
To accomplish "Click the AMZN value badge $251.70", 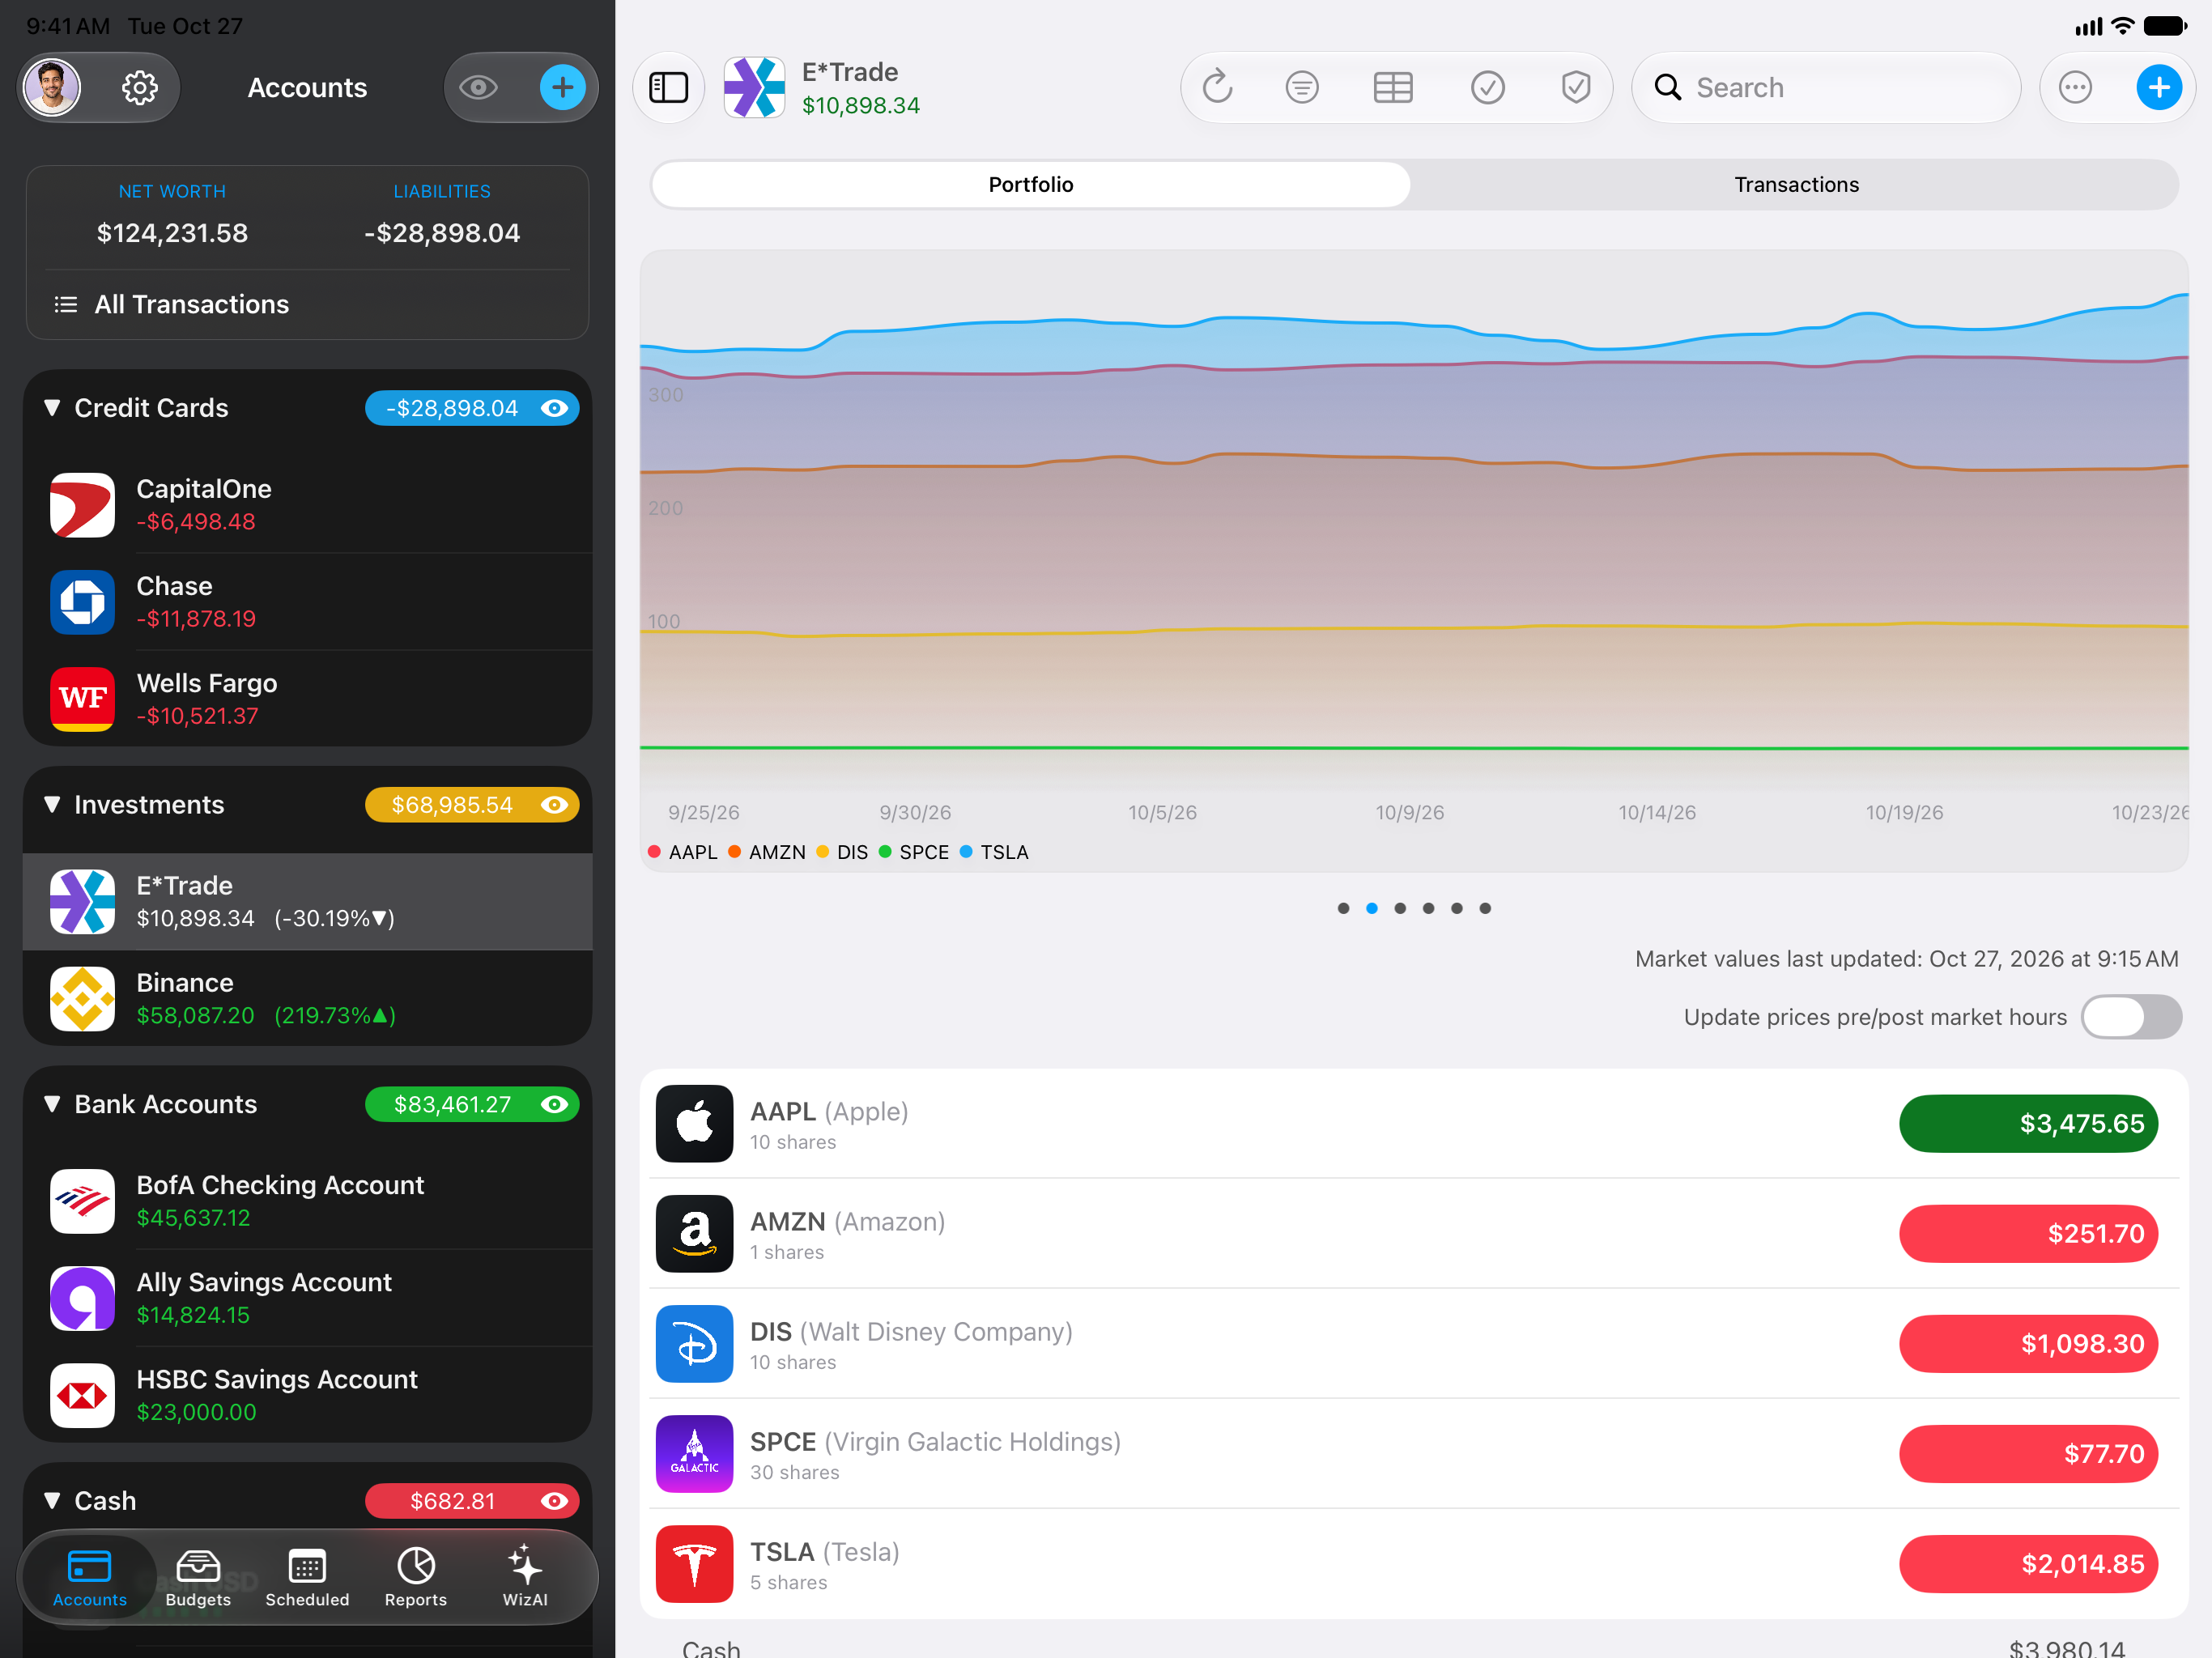I will click(2029, 1234).
